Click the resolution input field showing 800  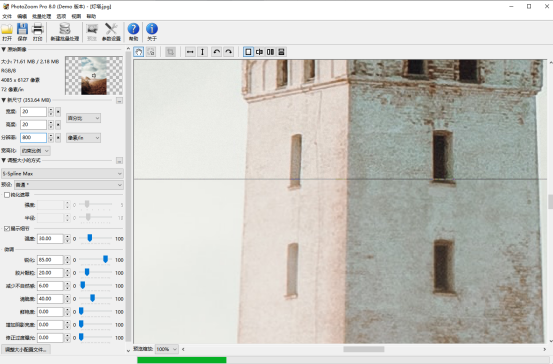click(33, 138)
